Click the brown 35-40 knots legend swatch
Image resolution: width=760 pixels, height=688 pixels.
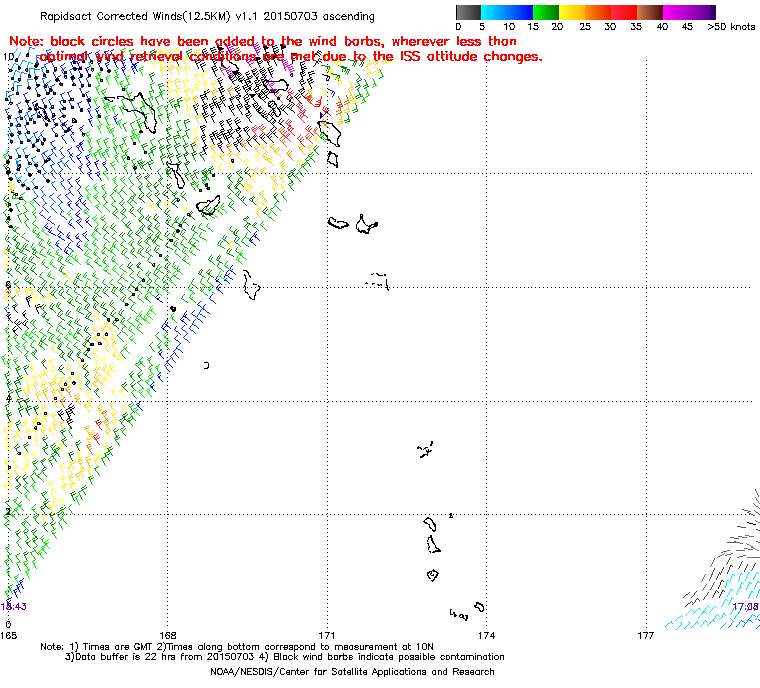(650, 12)
